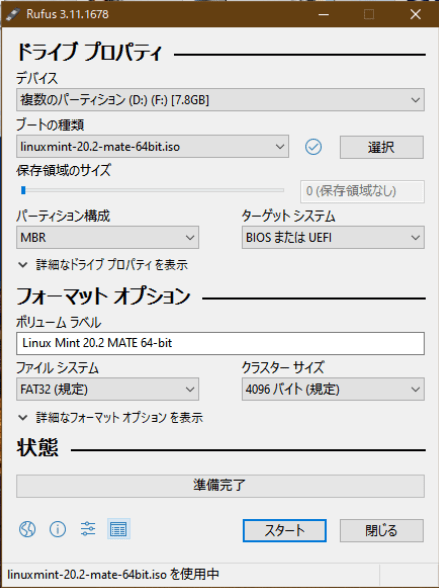
Task: Click the スタート button
Action: click(285, 531)
